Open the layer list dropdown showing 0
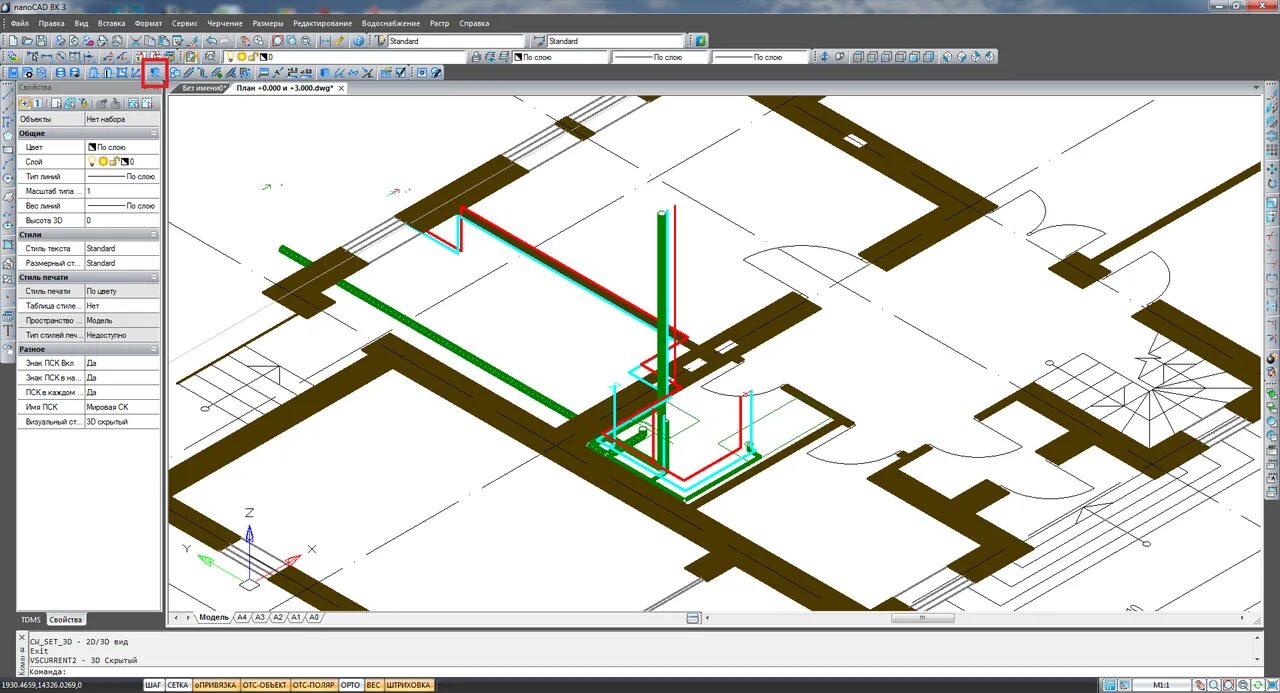Image resolution: width=1280 pixels, height=693 pixels. (344, 57)
